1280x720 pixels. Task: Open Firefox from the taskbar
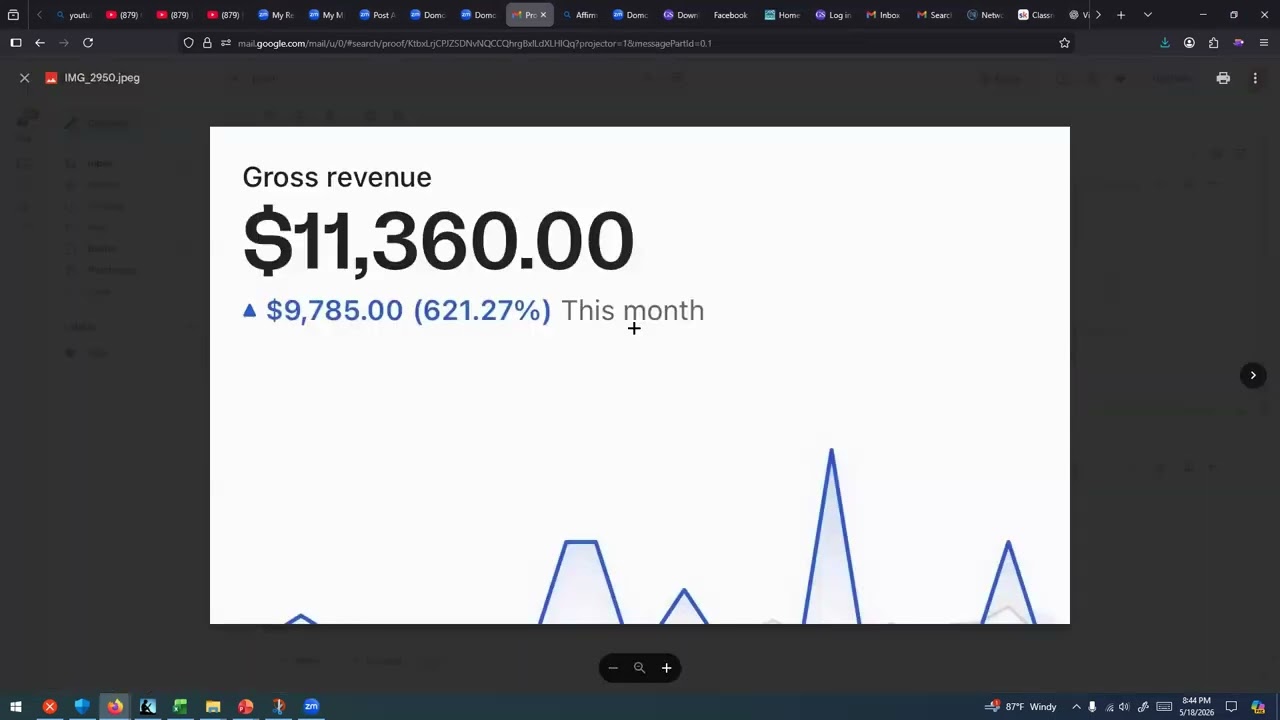click(115, 707)
